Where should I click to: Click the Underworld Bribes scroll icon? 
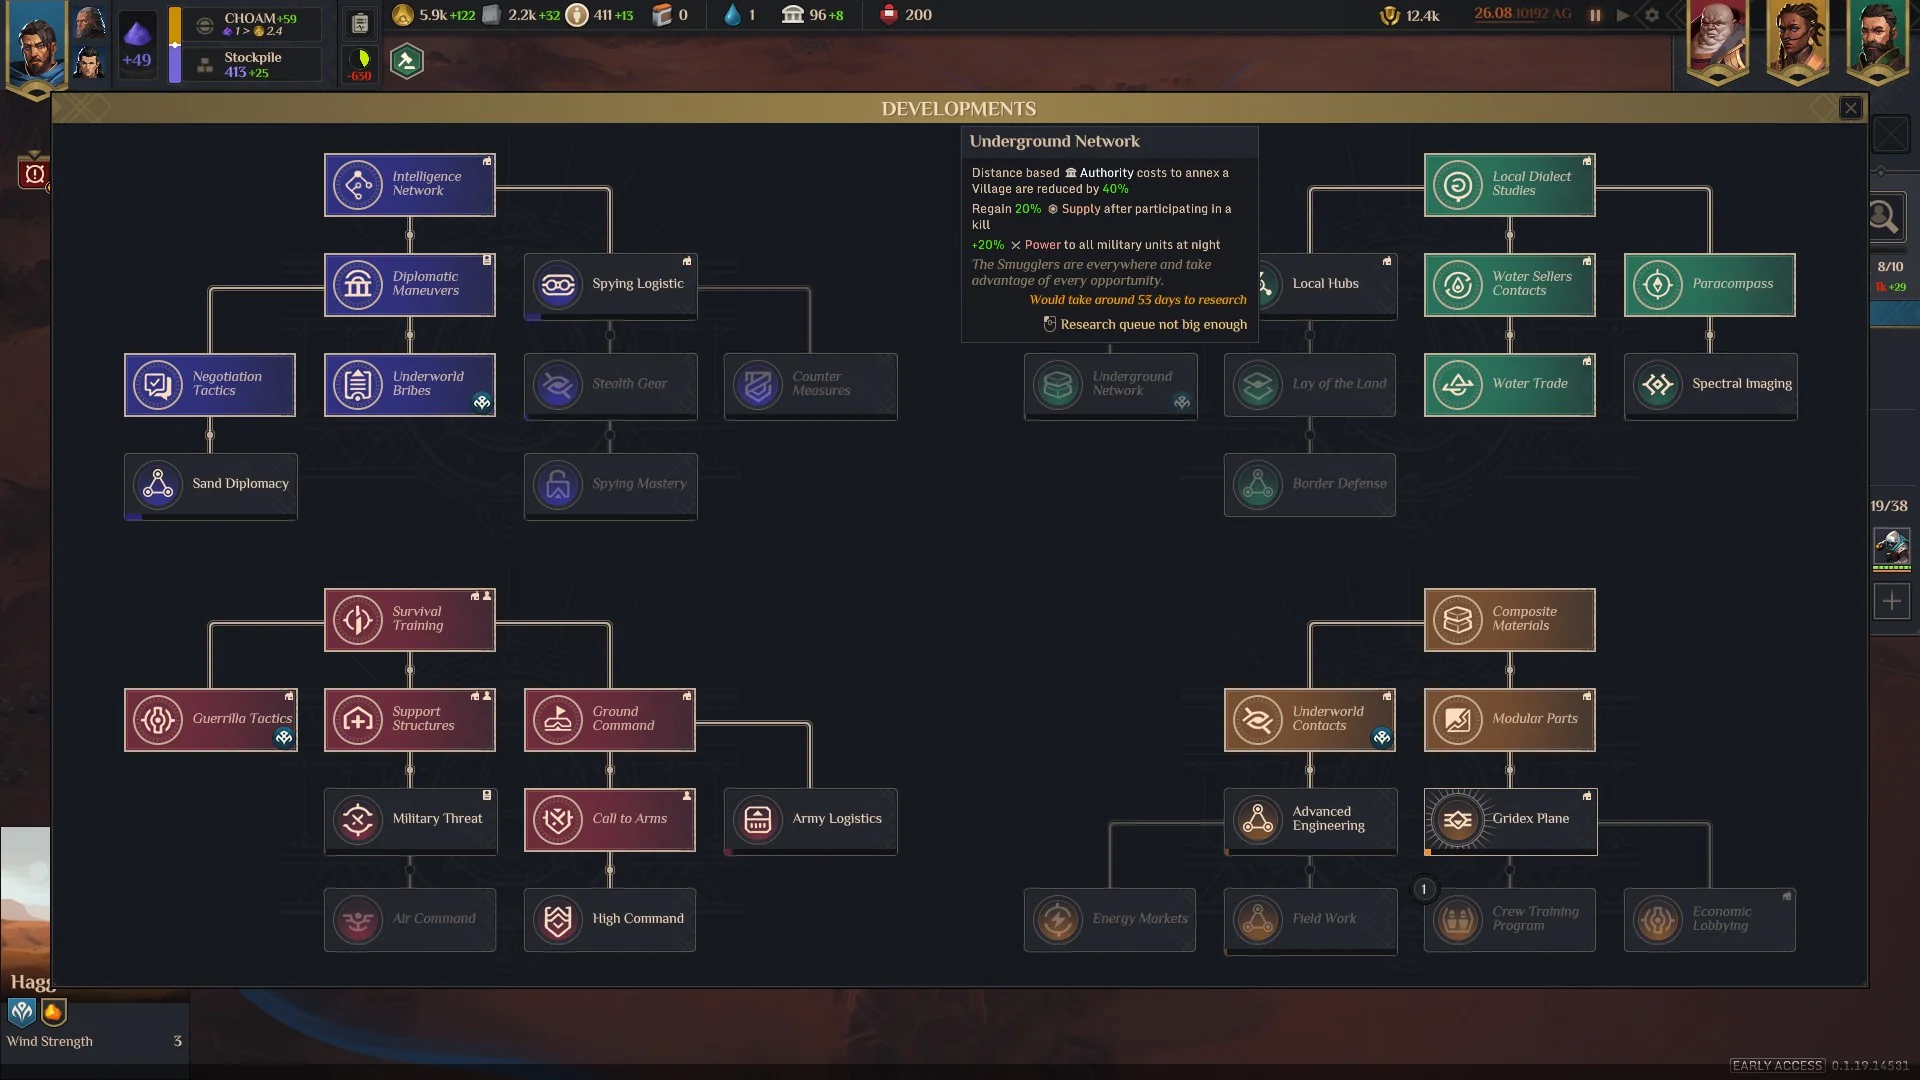[x=358, y=385]
